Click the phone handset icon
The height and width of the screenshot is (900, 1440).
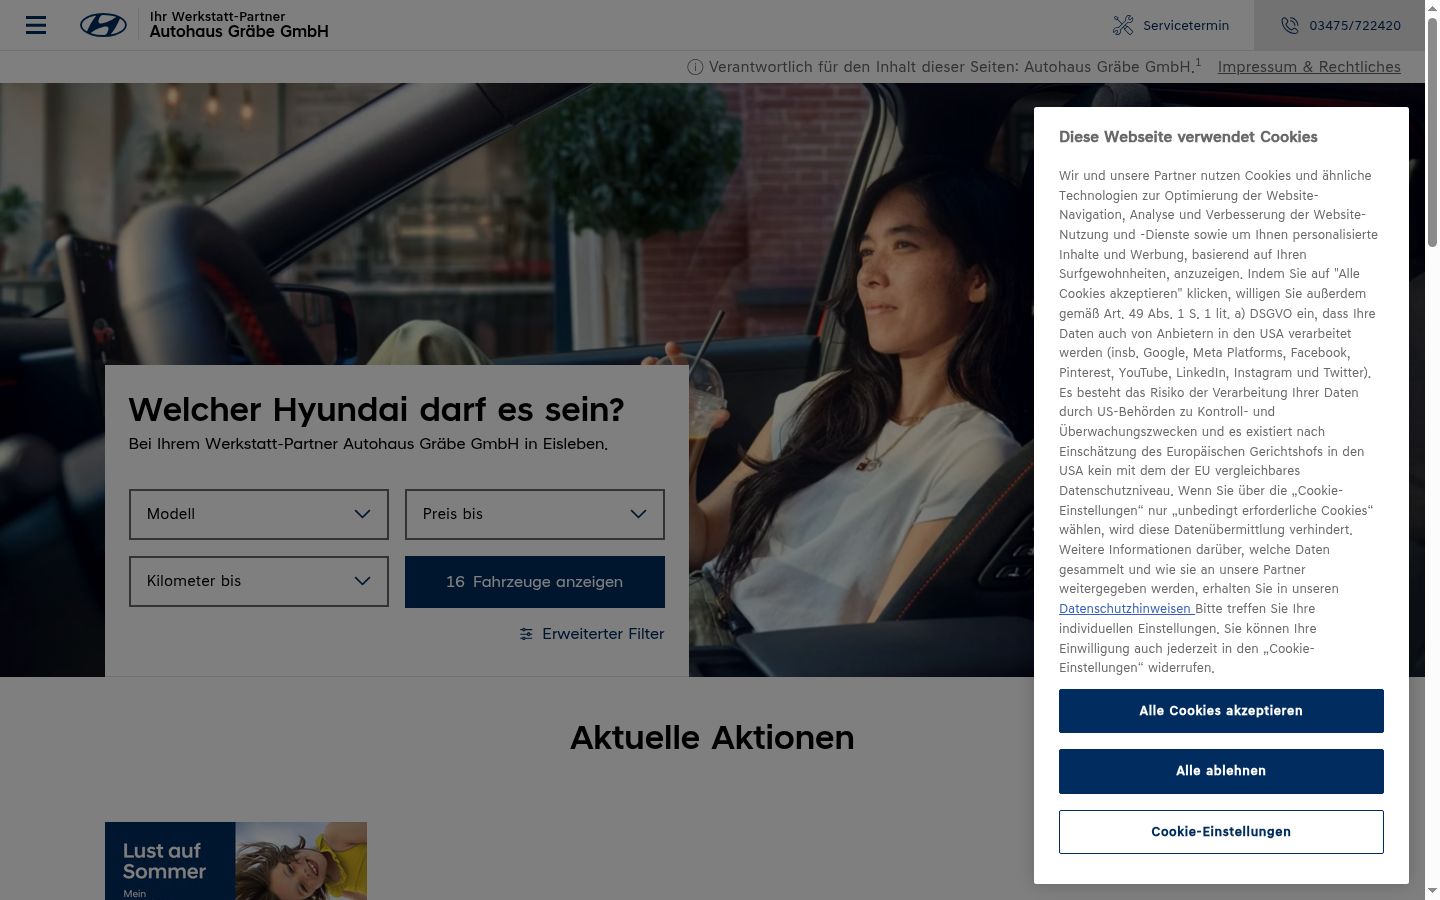coord(1290,25)
